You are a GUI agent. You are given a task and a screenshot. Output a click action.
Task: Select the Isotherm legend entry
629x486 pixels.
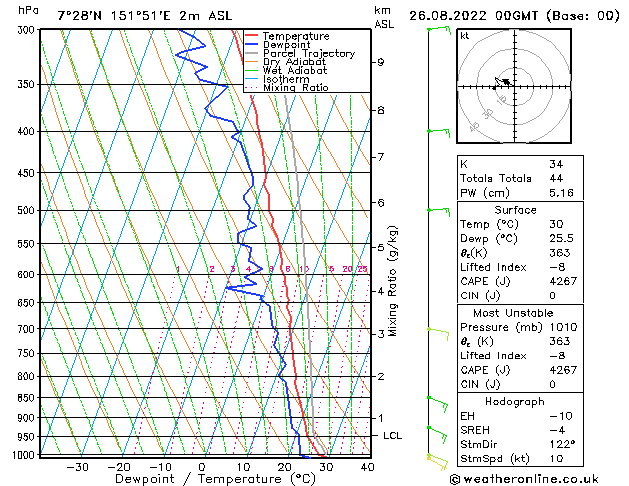point(286,79)
